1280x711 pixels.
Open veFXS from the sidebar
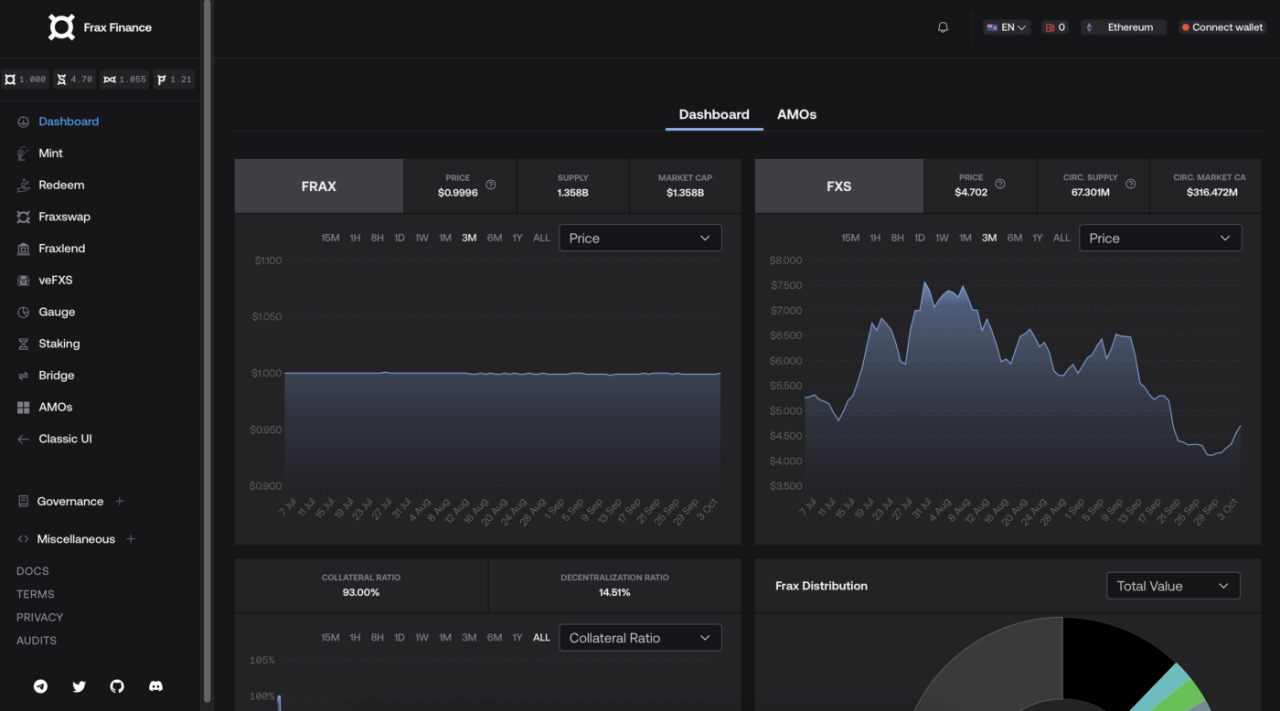coord(56,280)
